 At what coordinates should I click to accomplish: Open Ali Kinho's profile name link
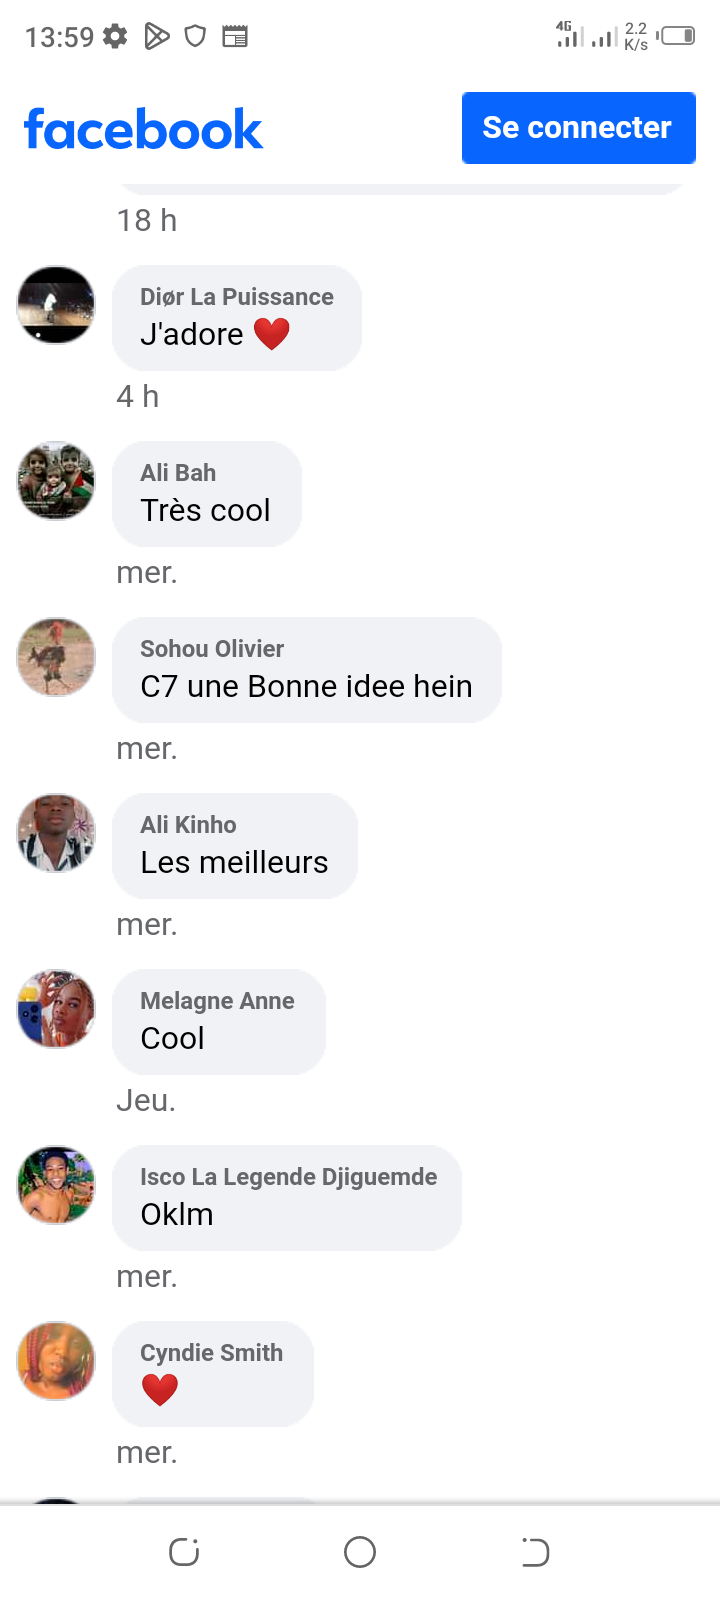click(188, 825)
